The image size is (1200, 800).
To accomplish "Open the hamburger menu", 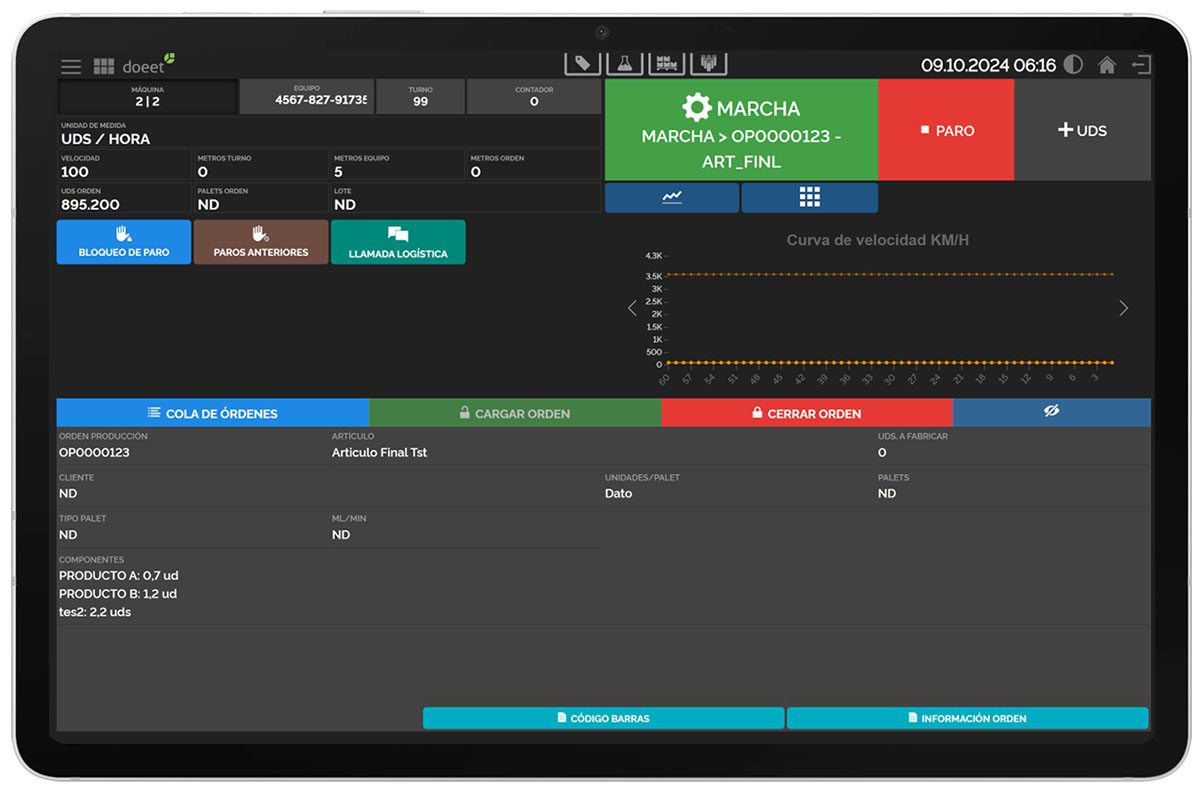I will 71,67.
